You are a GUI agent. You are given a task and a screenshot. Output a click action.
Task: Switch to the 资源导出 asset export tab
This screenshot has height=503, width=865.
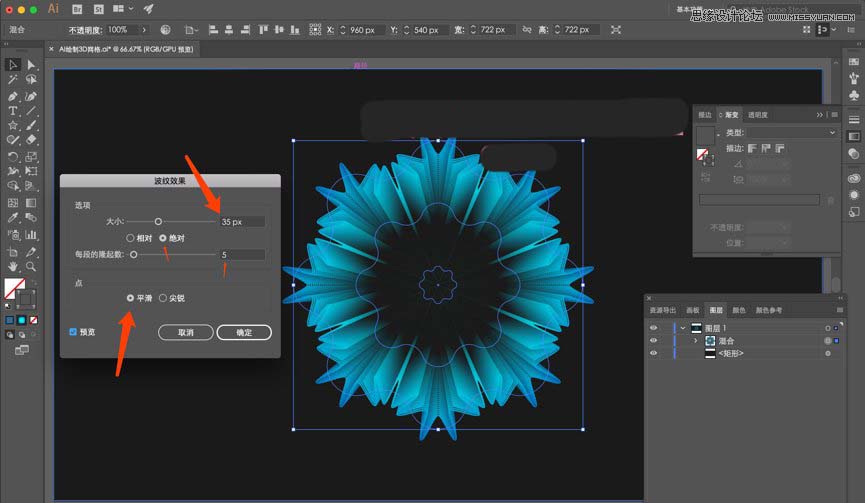(x=663, y=310)
